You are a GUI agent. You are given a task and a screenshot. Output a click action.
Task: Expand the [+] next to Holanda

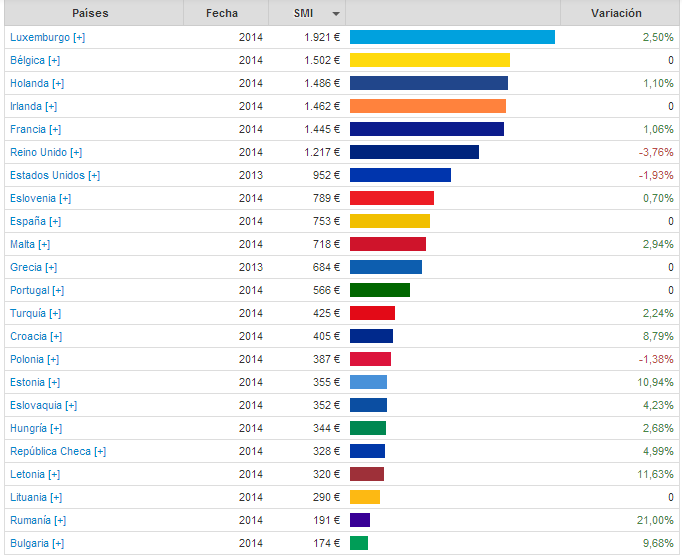(x=57, y=83)
